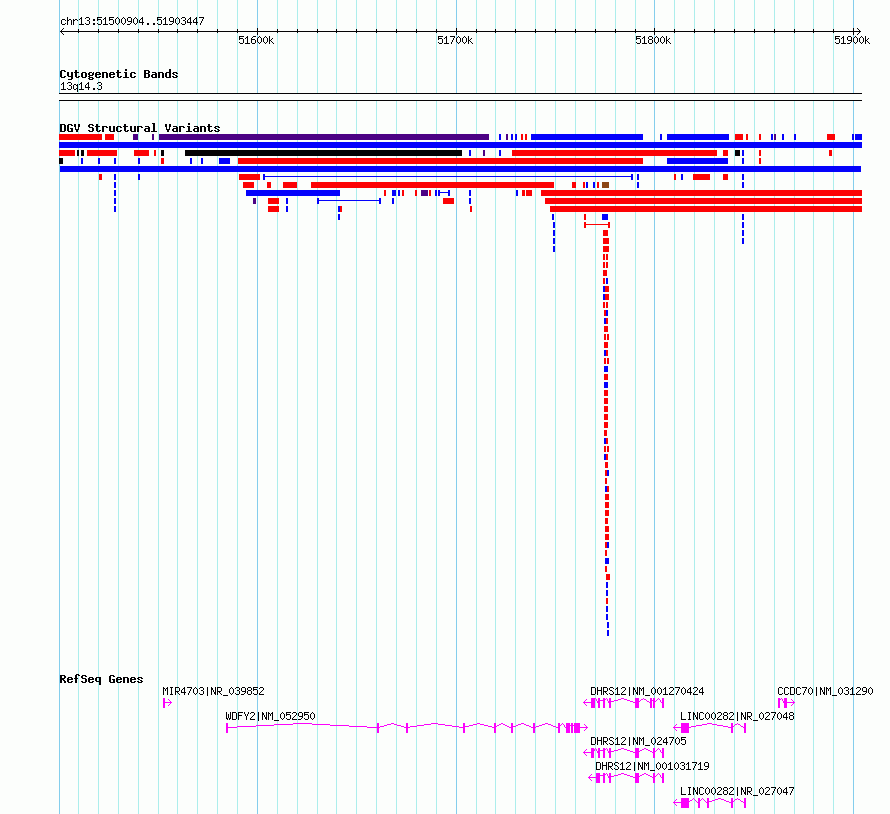Image resolution: width=890 pixels, height=814 pixels.
Task: Click the long purple variant bar
Action: point(324,137)
